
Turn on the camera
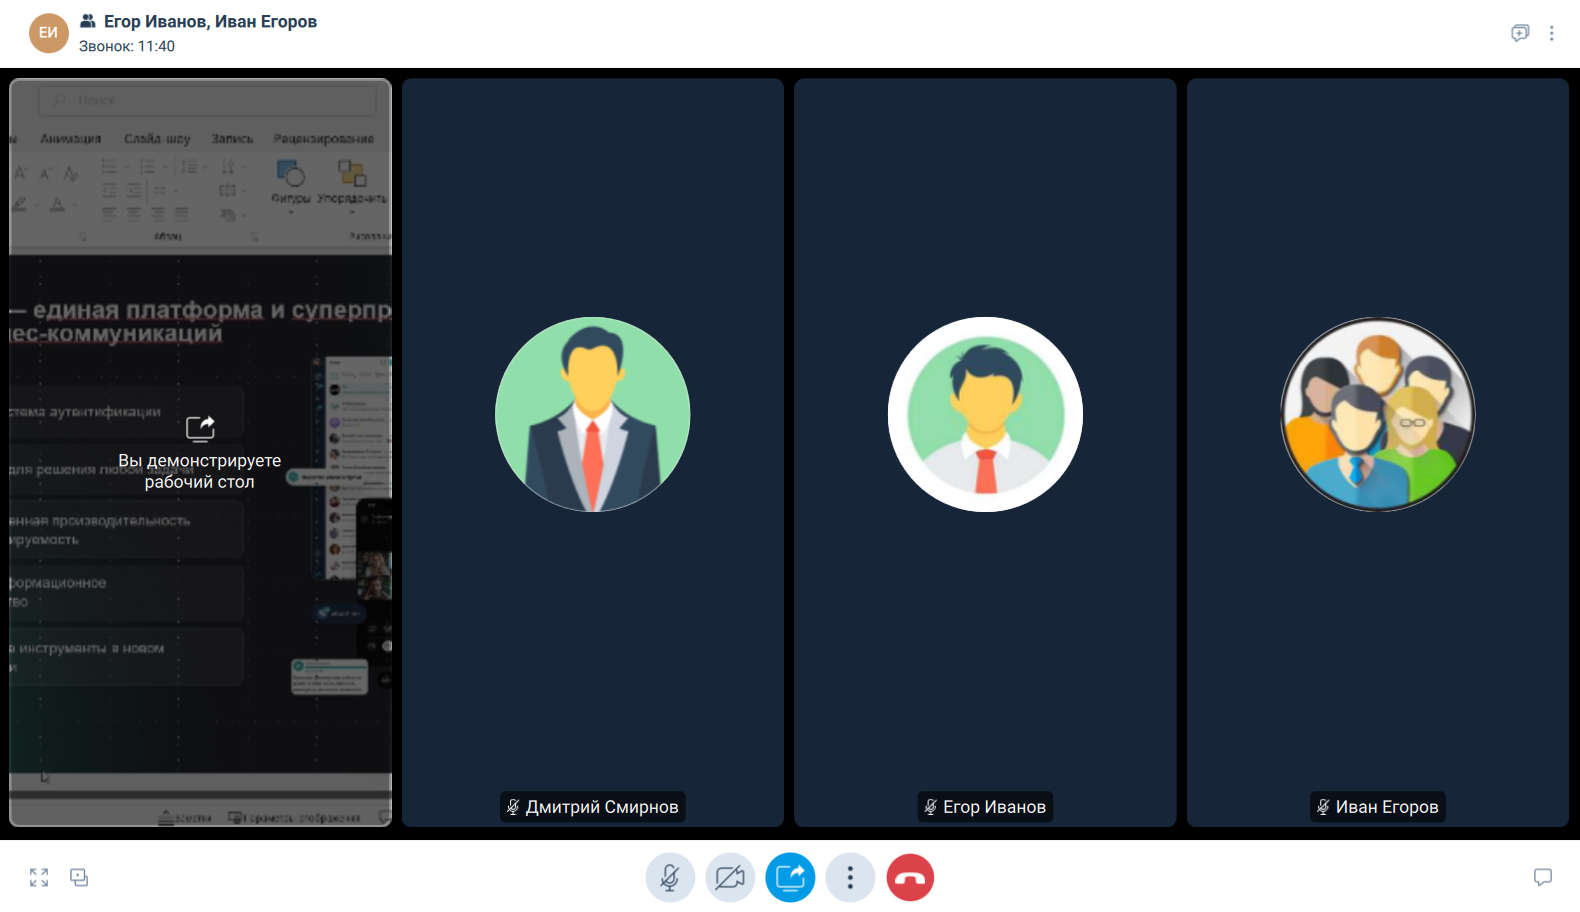pos(730,878)
